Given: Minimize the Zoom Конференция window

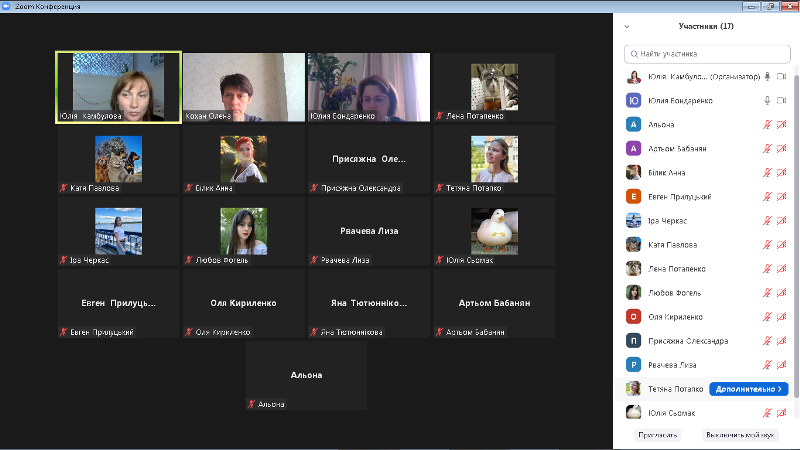Looking at the screenshot, I should 751,6.
